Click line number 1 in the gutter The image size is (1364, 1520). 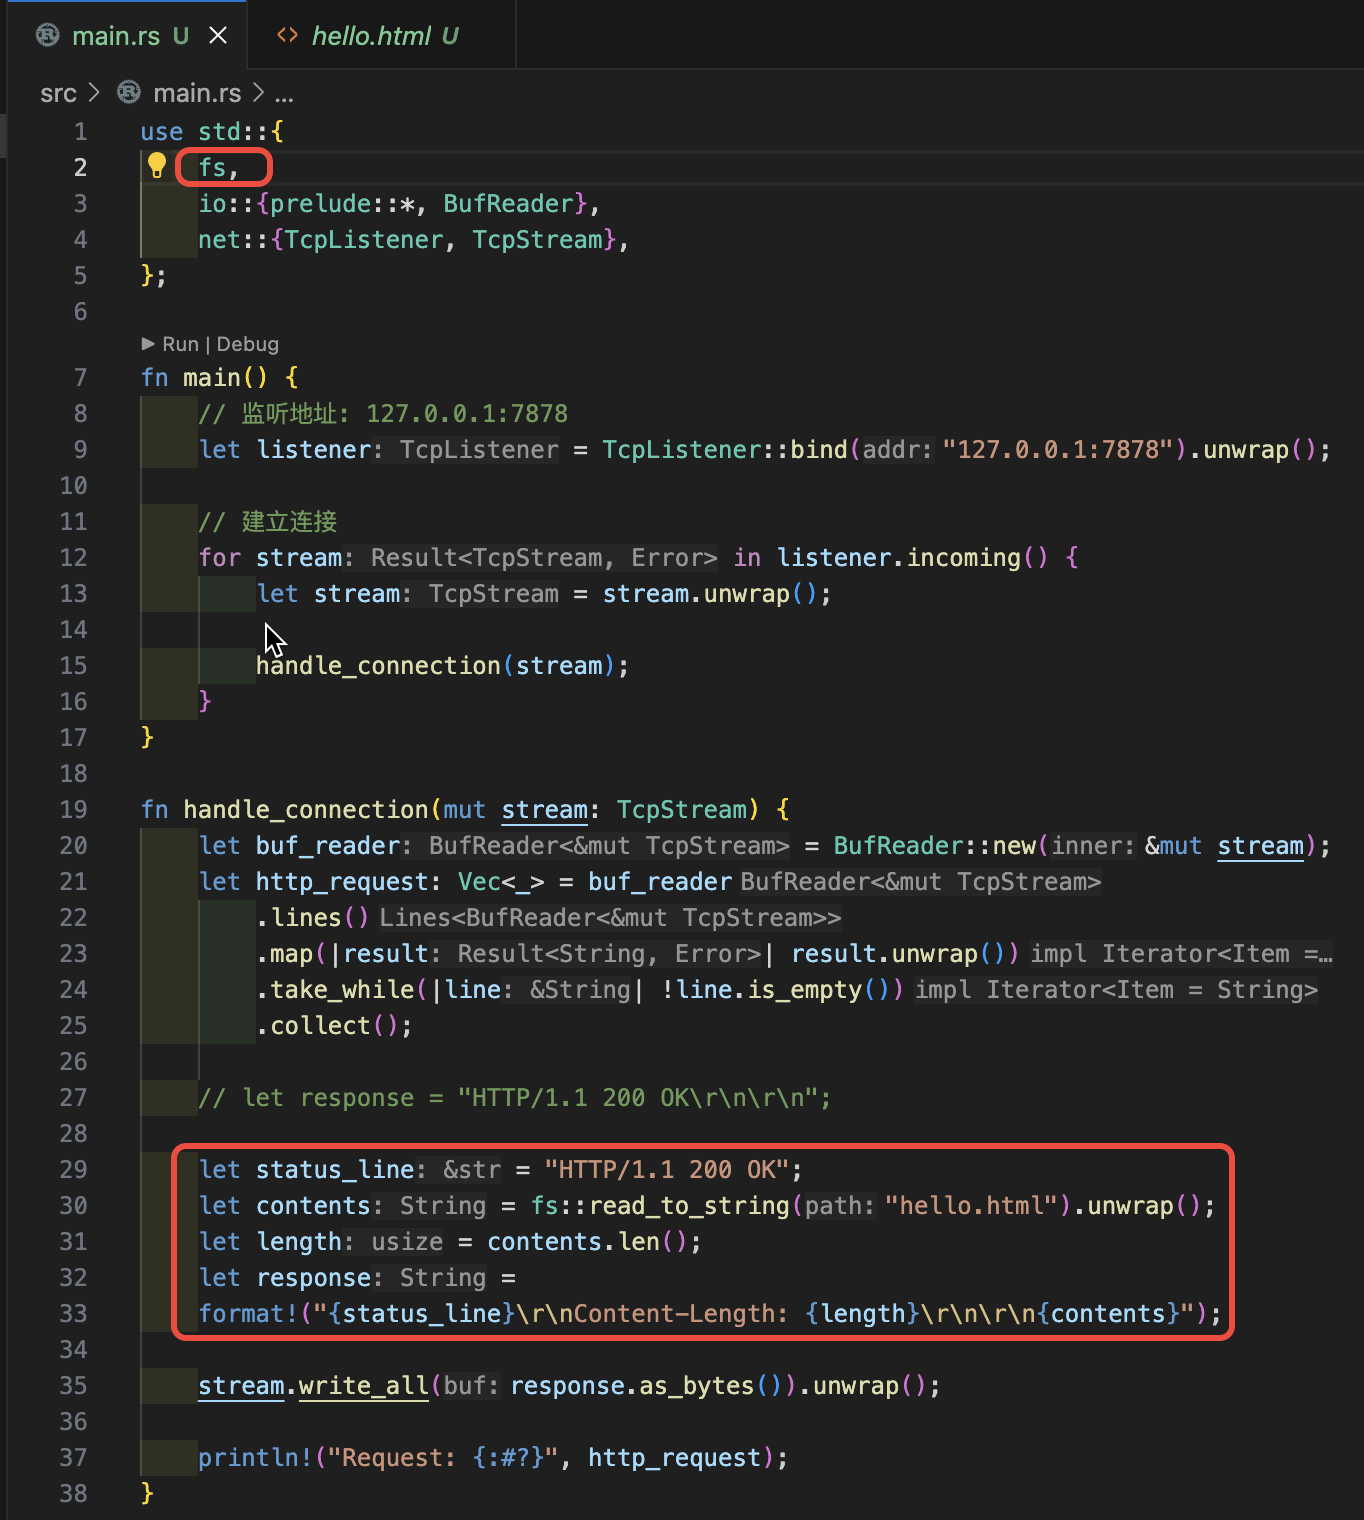80,131
